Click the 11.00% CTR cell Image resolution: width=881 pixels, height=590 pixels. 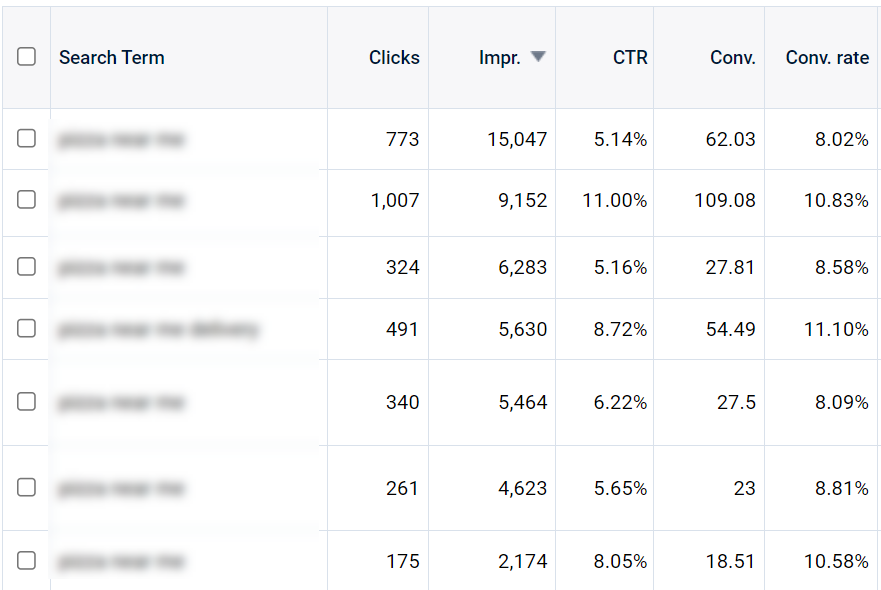click(x=614, y=200)
